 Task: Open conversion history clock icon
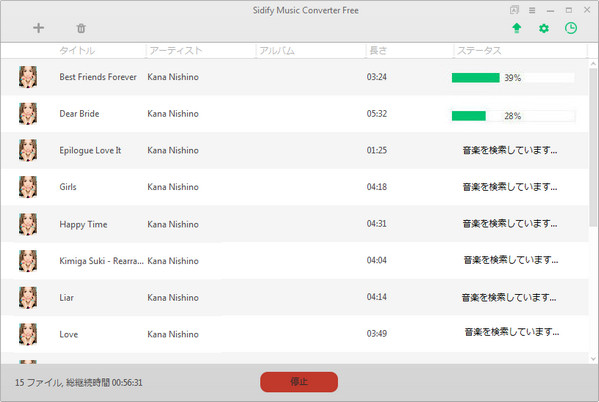click(571, 28)
